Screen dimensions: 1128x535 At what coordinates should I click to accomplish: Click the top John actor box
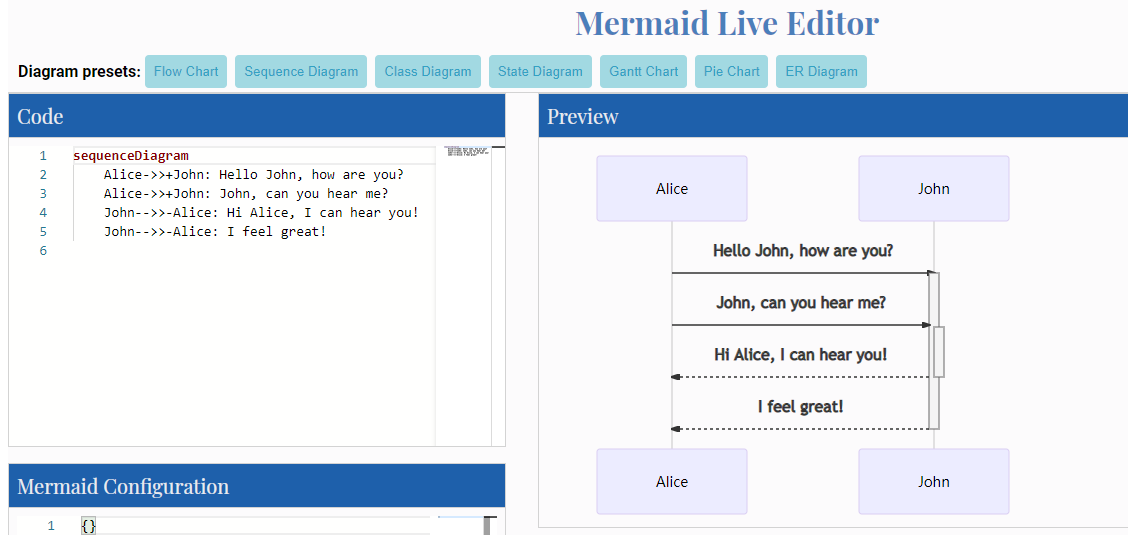click(933, 188)
